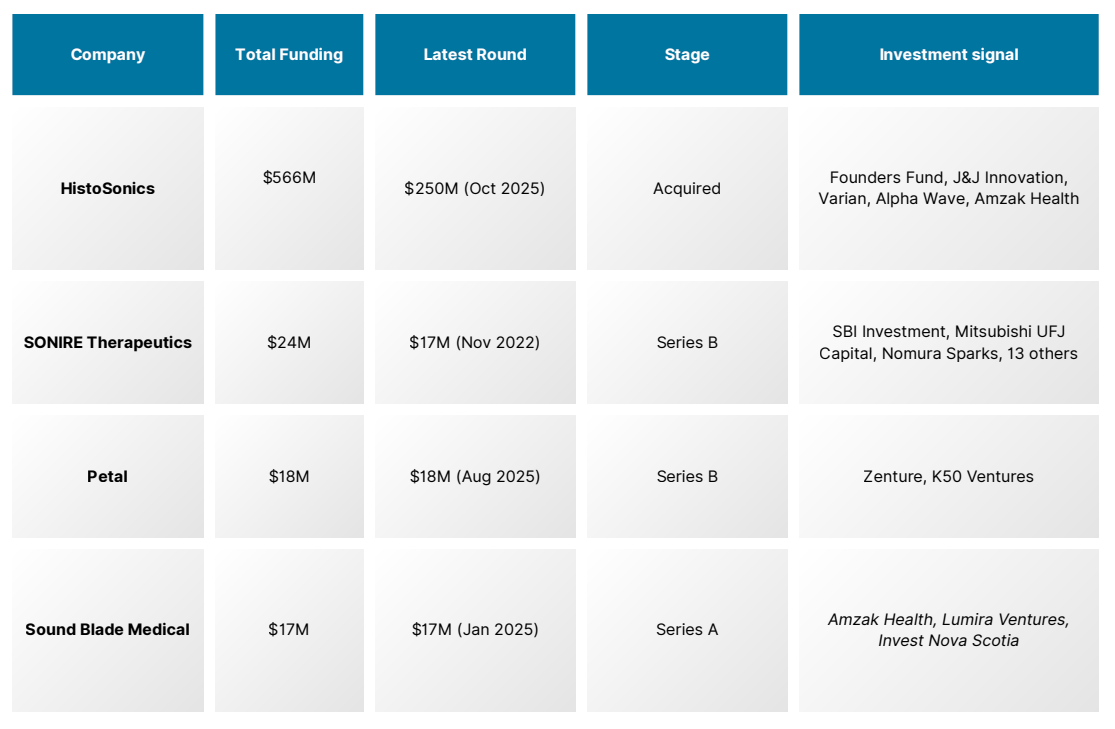Select the Total Funding column header
Viewport: 1115px width, 729px height.
[289, 54]
